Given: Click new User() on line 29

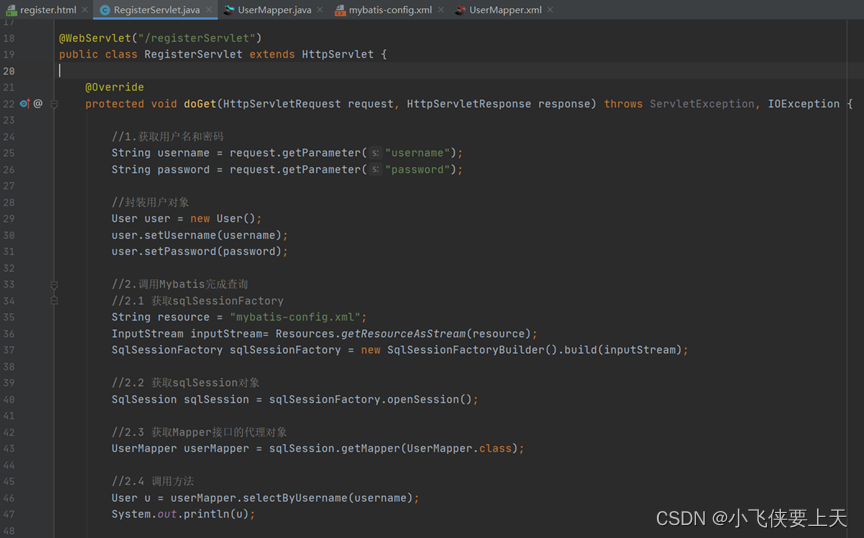Looking at the screenshot, I should [223, 218].
